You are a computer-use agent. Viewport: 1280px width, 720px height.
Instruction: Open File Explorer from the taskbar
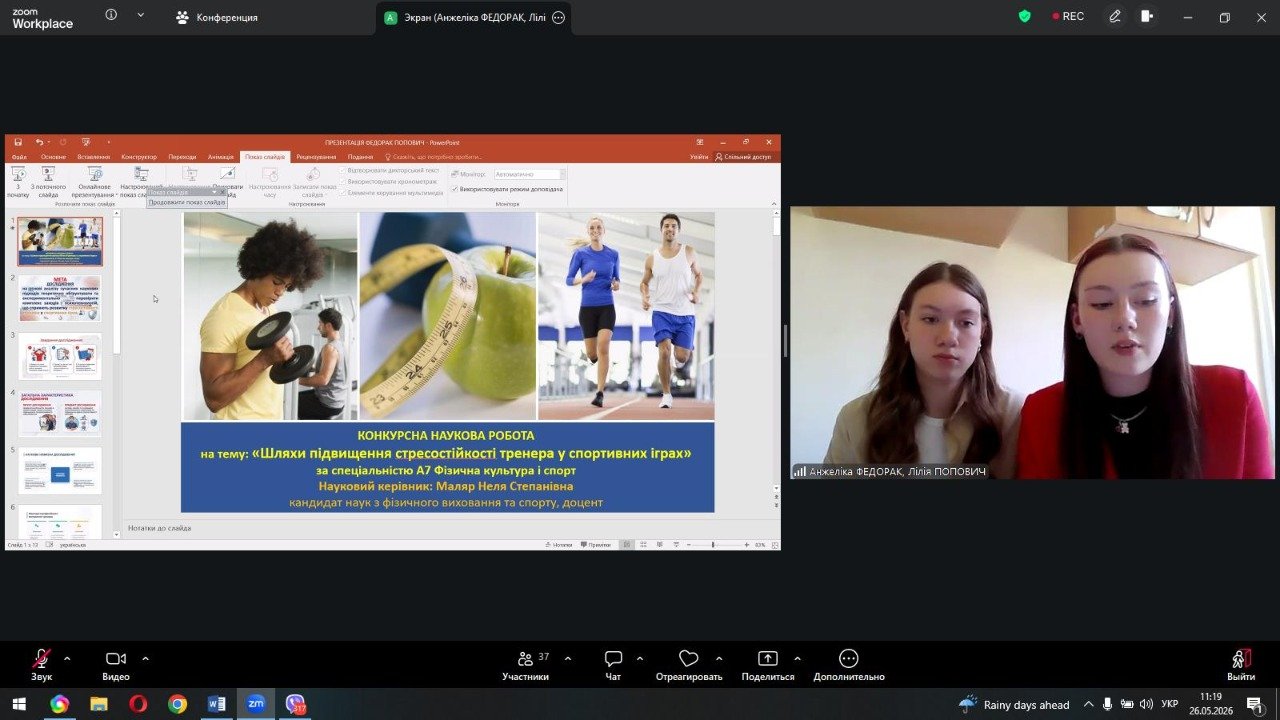99,704
